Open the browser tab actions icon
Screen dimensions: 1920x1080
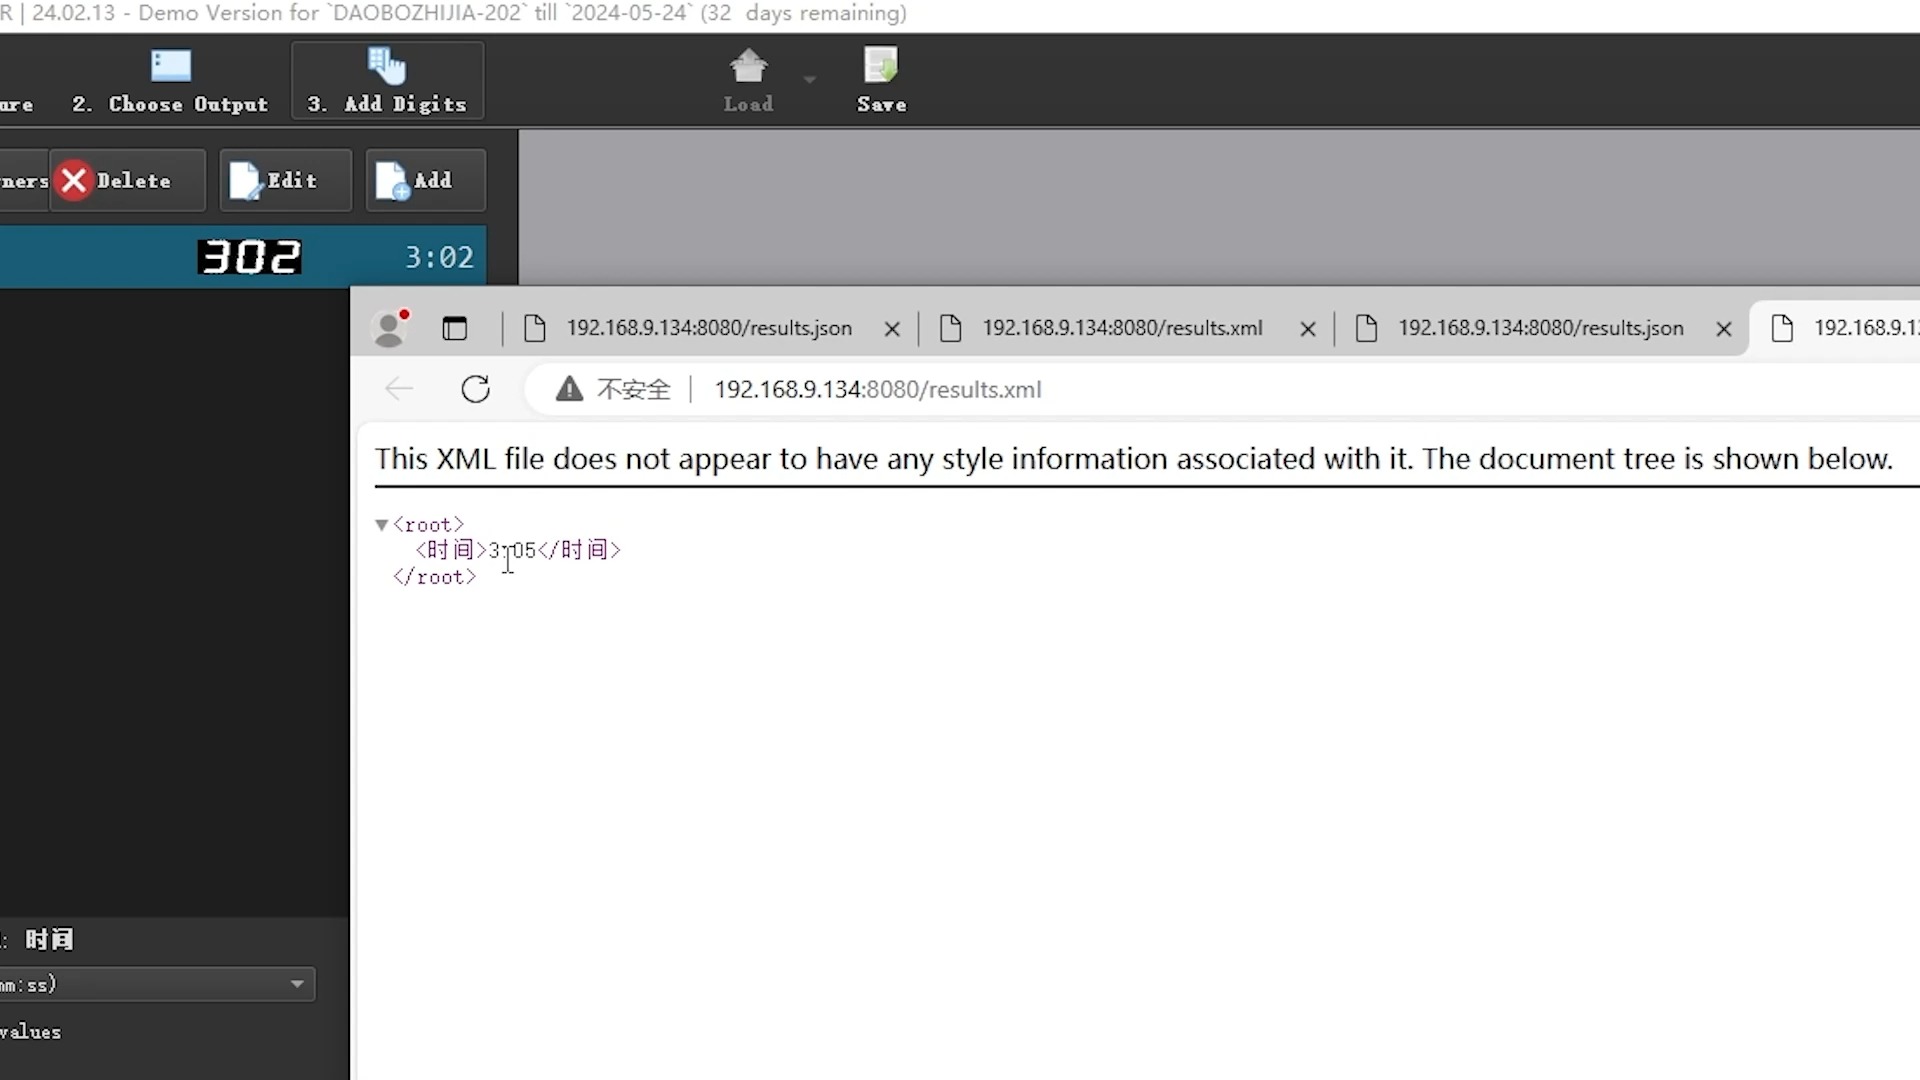[455, 328]
